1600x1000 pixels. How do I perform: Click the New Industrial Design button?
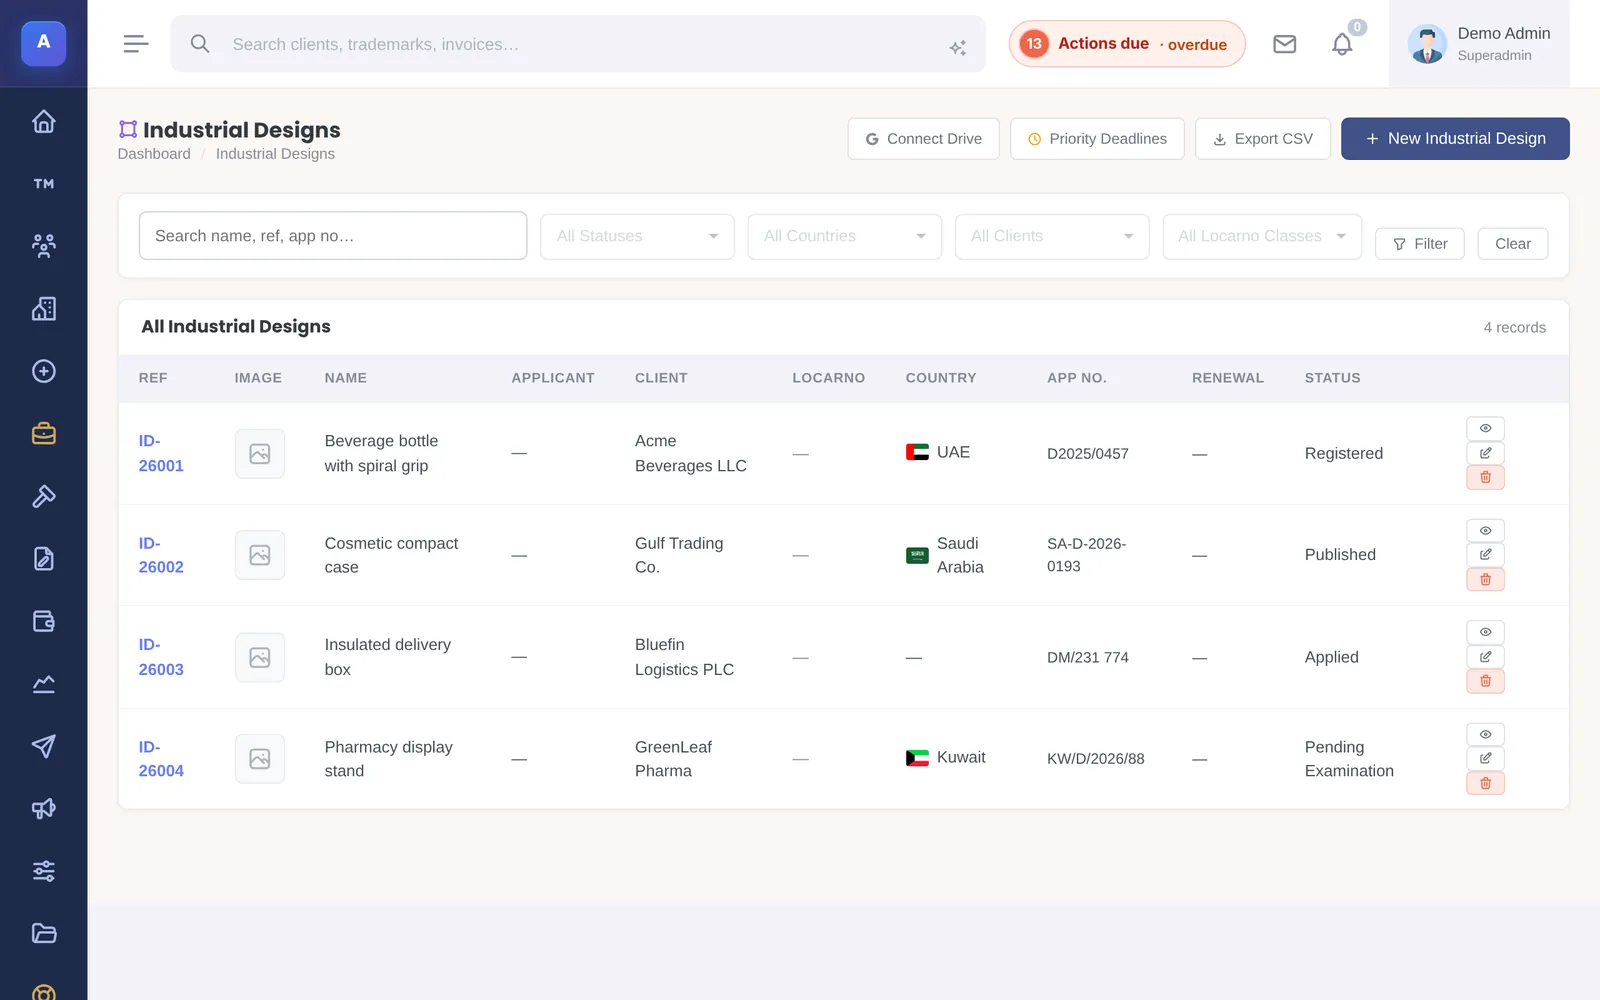click(1455, 139)
